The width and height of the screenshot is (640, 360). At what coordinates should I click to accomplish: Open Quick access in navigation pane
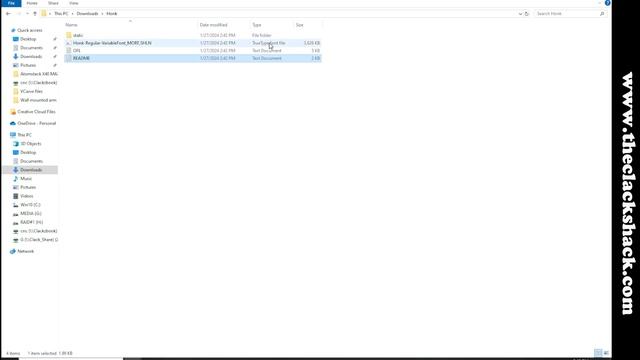(x=29, y=30)
